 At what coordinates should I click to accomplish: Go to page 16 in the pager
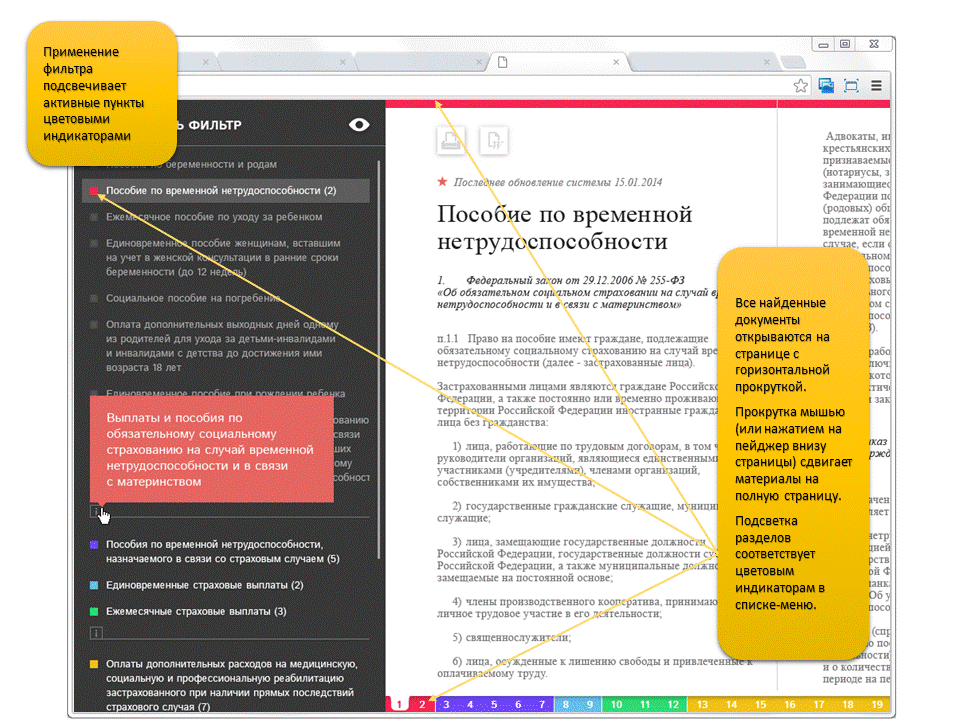coord(790,704)
